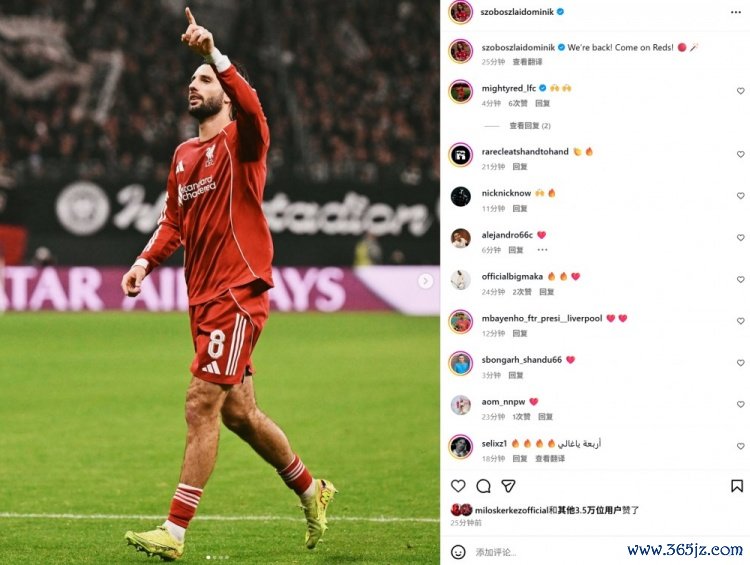Go to next photo using carousel arrow
This screenshot has width=750, height=565.
pos(425,281)
